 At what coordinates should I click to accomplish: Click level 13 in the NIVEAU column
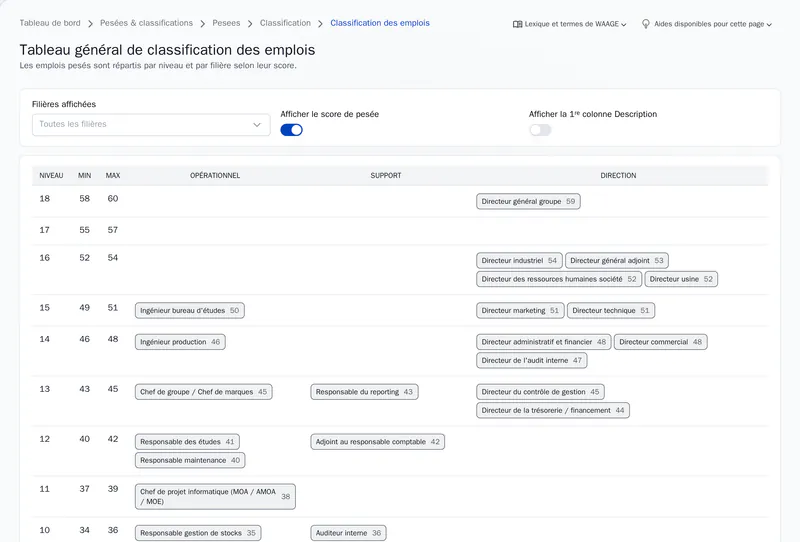(x=45, y=389)
